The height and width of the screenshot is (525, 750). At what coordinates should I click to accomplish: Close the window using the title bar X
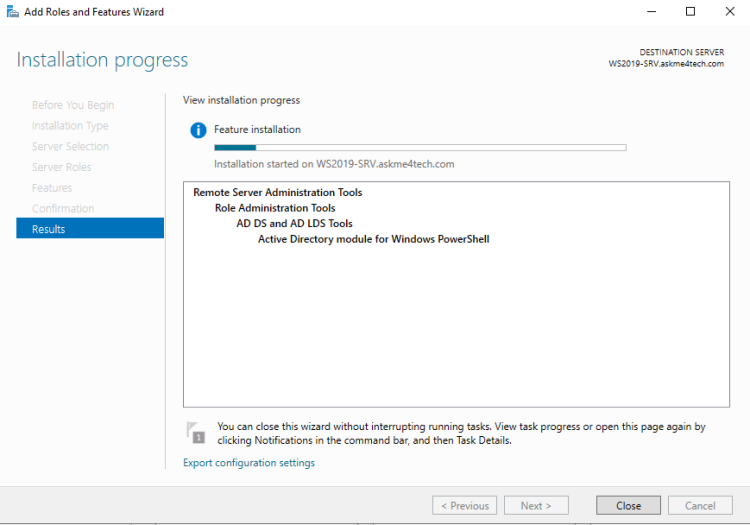pyautogui.click(x=730, y=11)
